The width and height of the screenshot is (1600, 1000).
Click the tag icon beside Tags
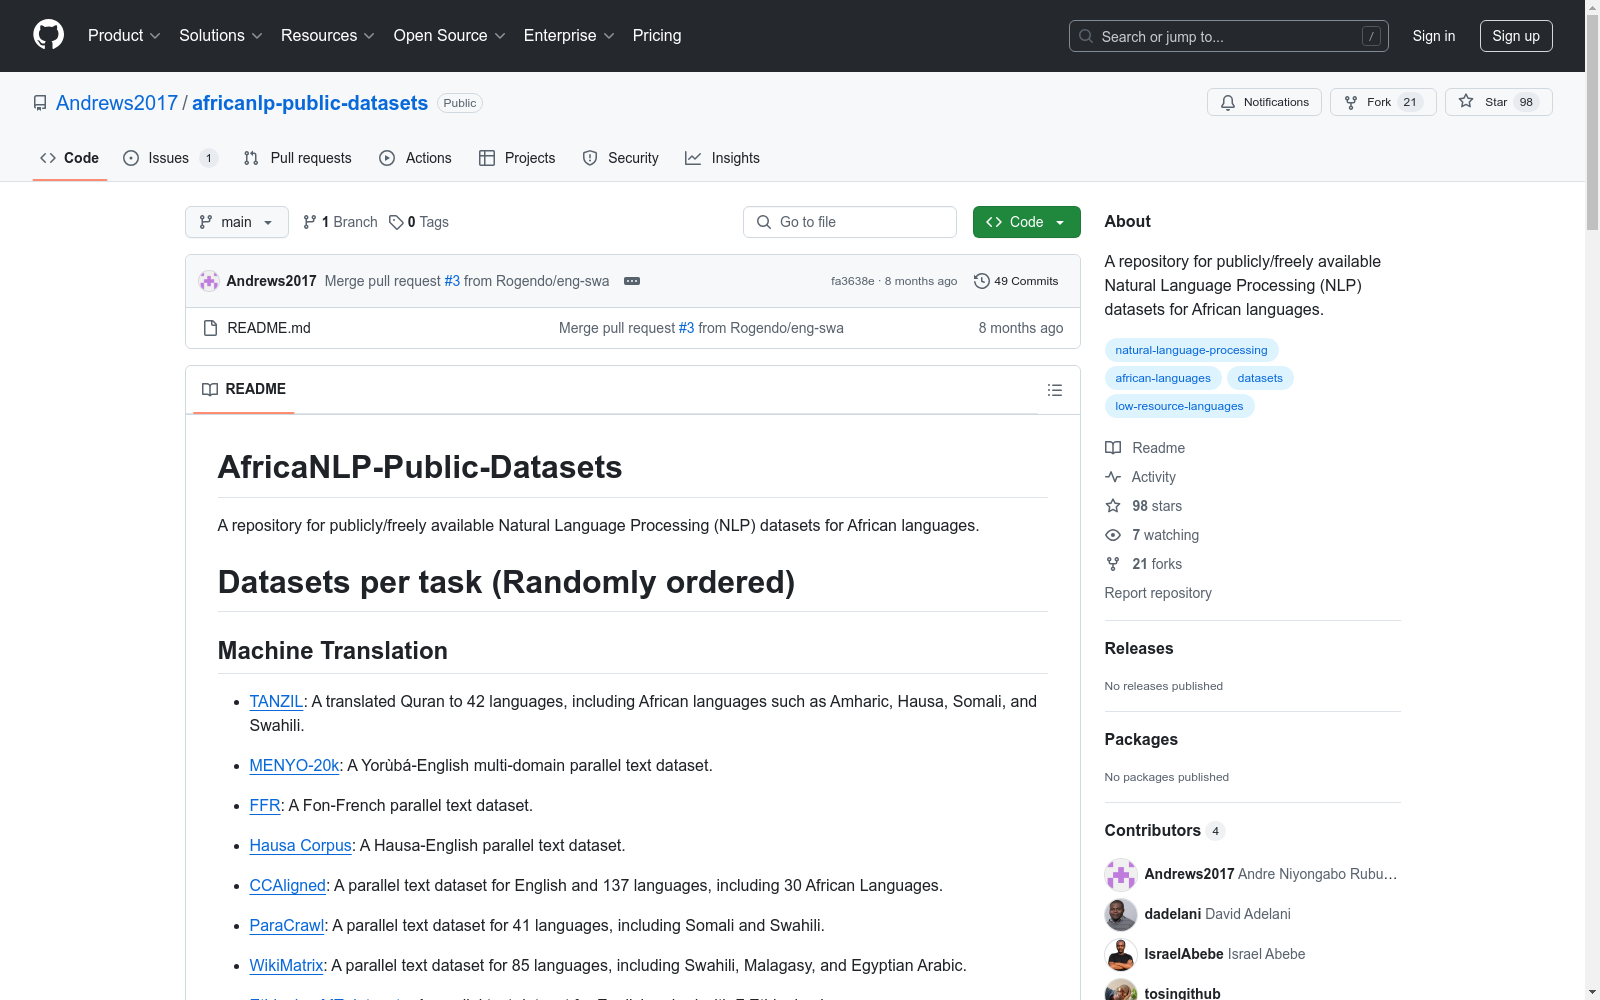tap(396, 222)
